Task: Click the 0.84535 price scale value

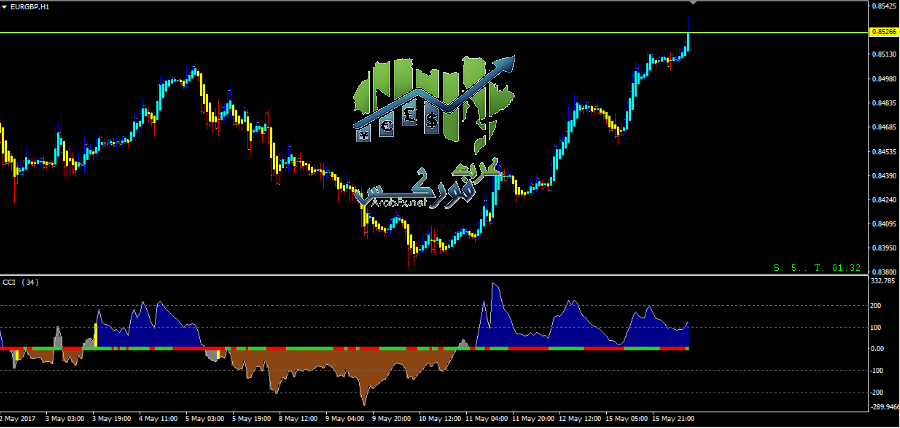Action: point(885,152)
